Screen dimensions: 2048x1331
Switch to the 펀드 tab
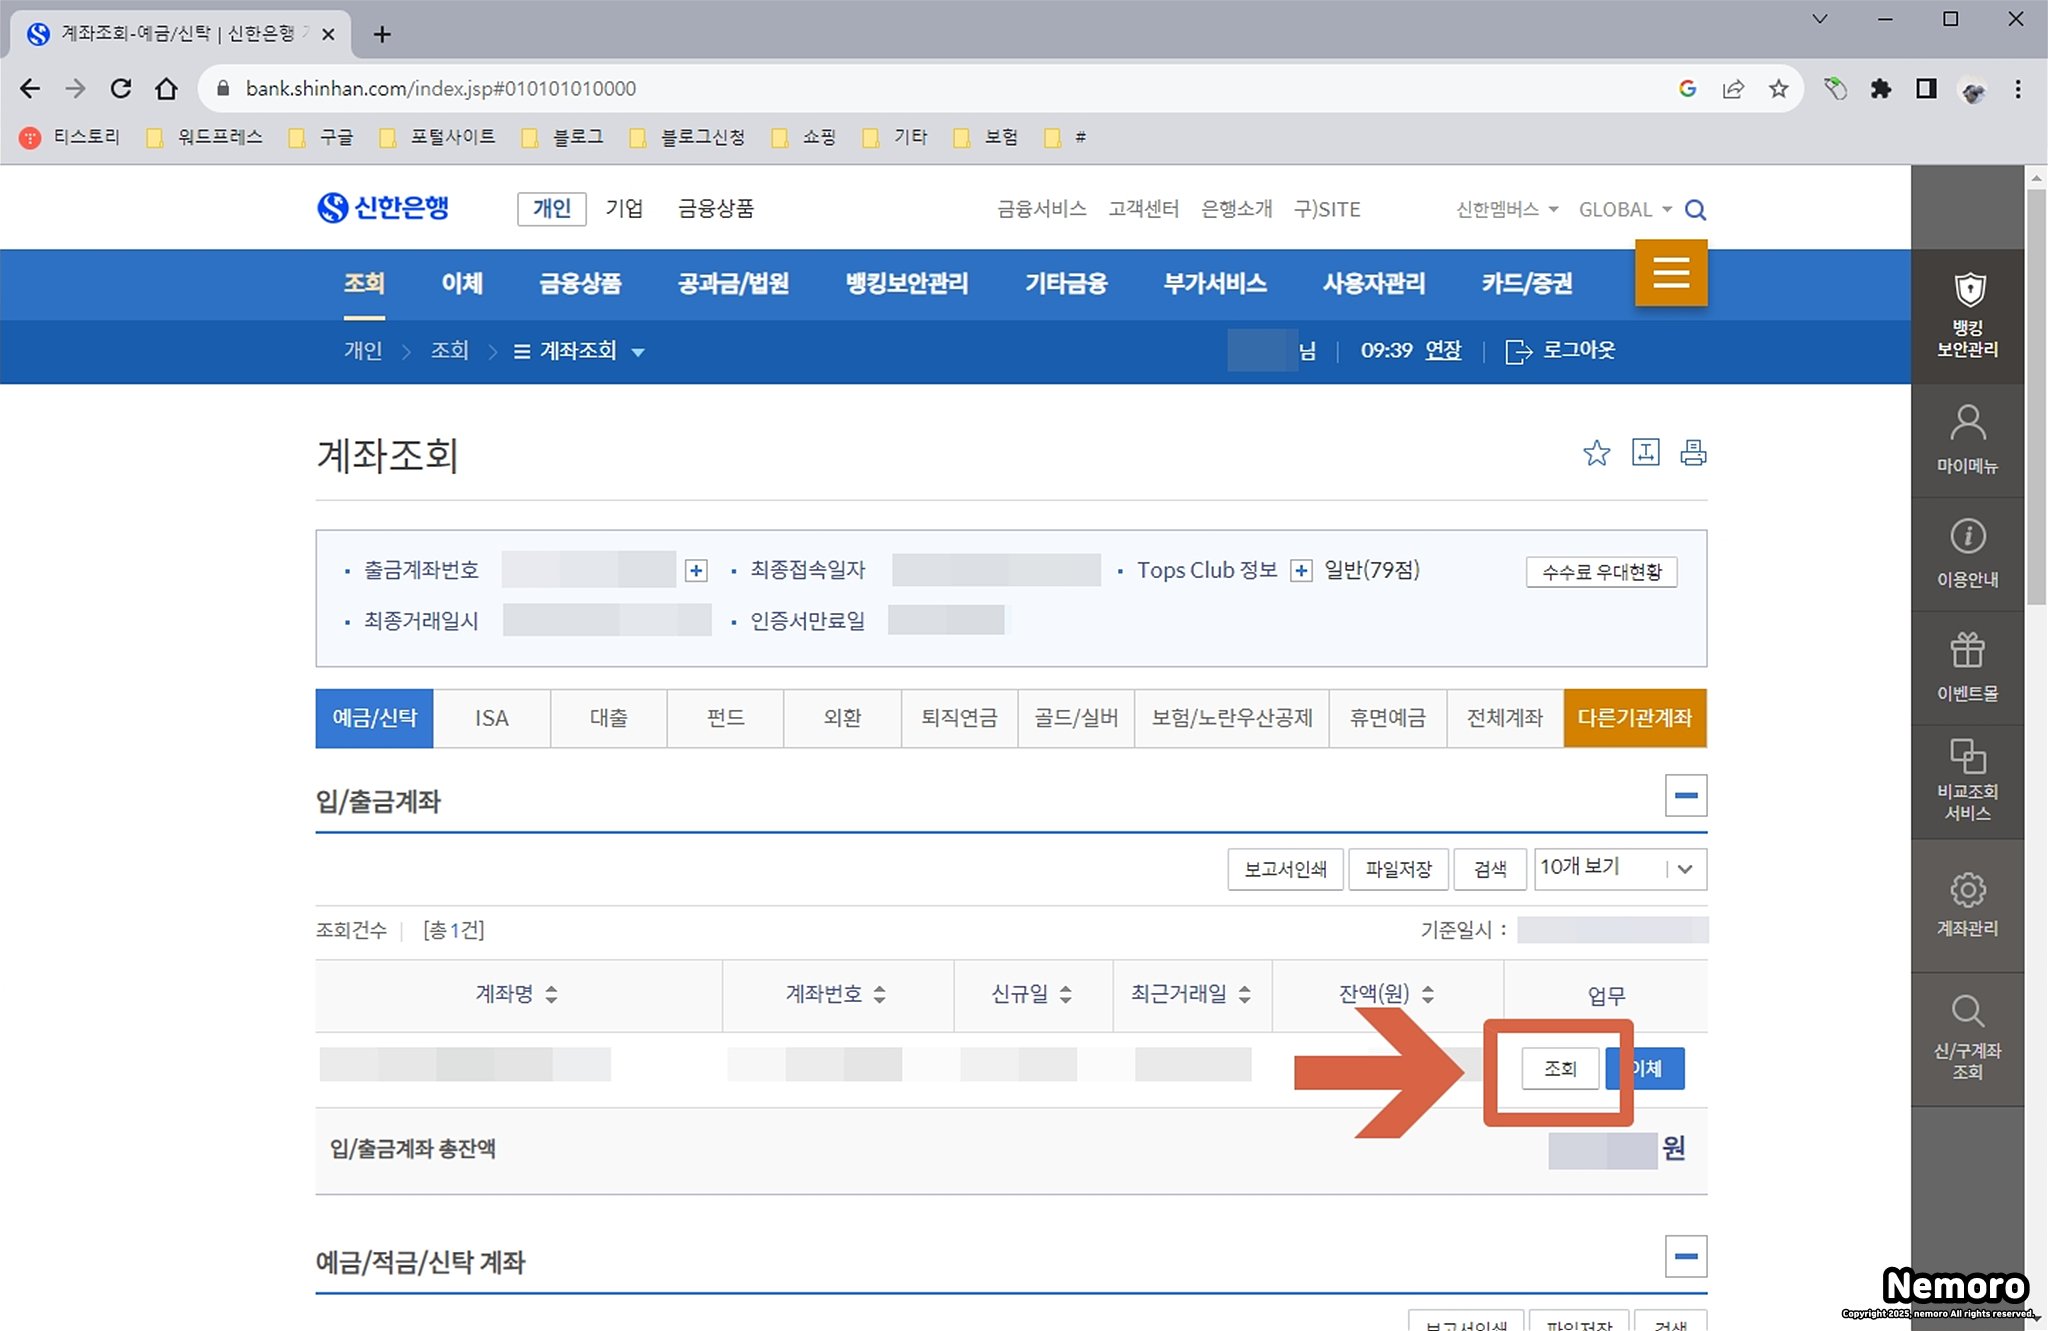point(725,718)
